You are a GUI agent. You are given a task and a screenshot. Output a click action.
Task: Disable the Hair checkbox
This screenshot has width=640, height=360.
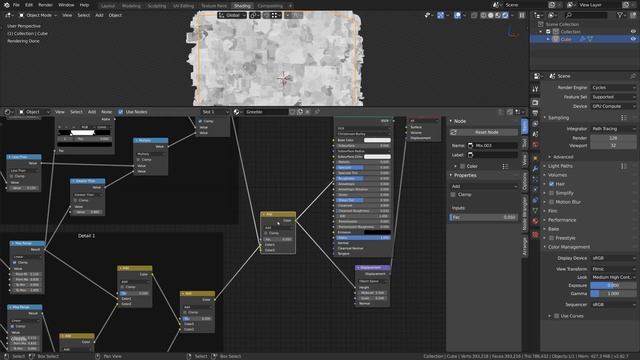point(552,184)
